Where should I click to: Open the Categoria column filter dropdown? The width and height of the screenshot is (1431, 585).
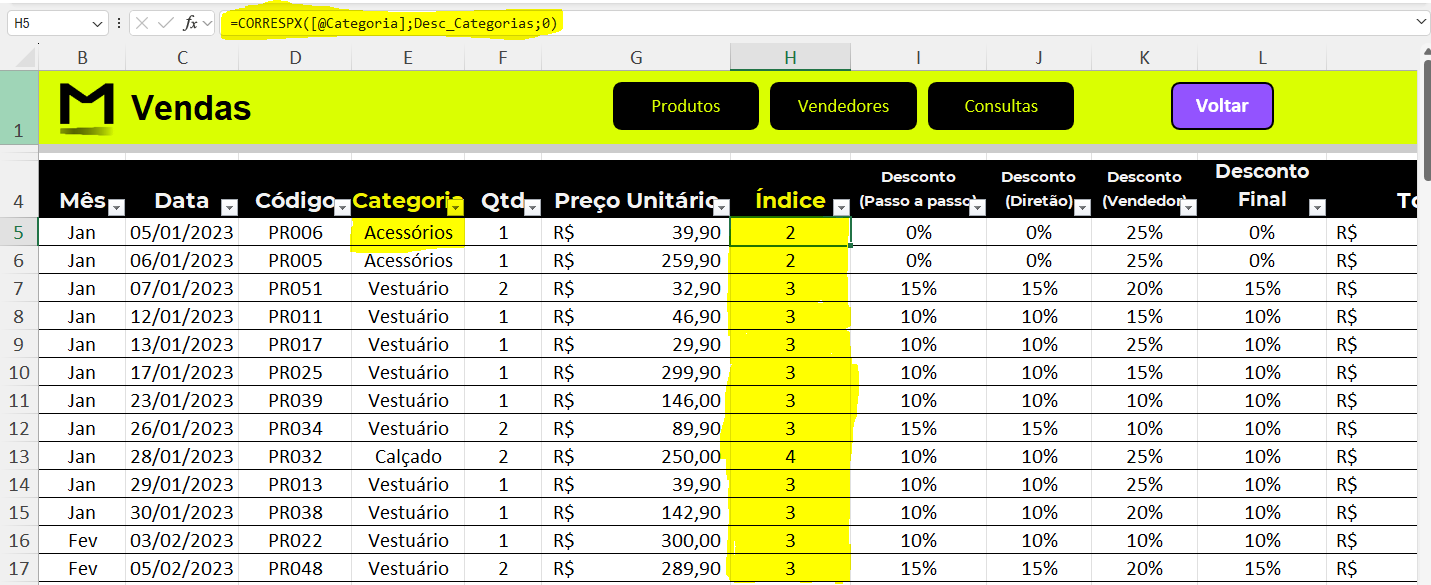456,207
